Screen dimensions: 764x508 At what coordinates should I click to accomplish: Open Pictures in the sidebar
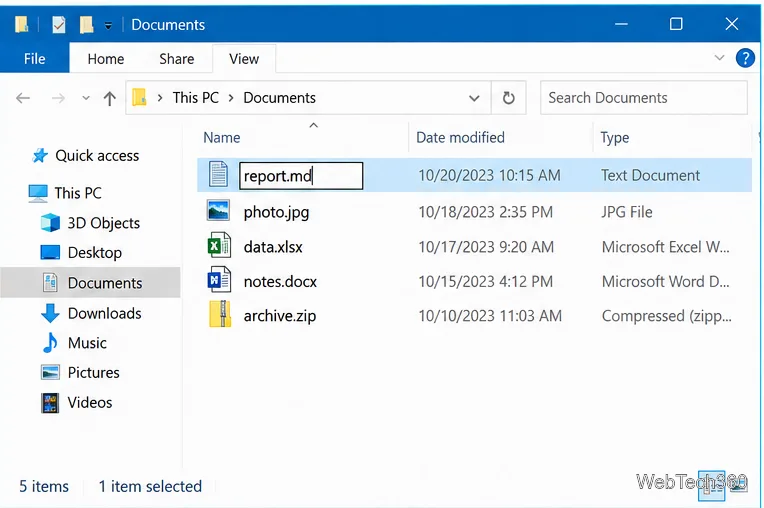point(93,373)
